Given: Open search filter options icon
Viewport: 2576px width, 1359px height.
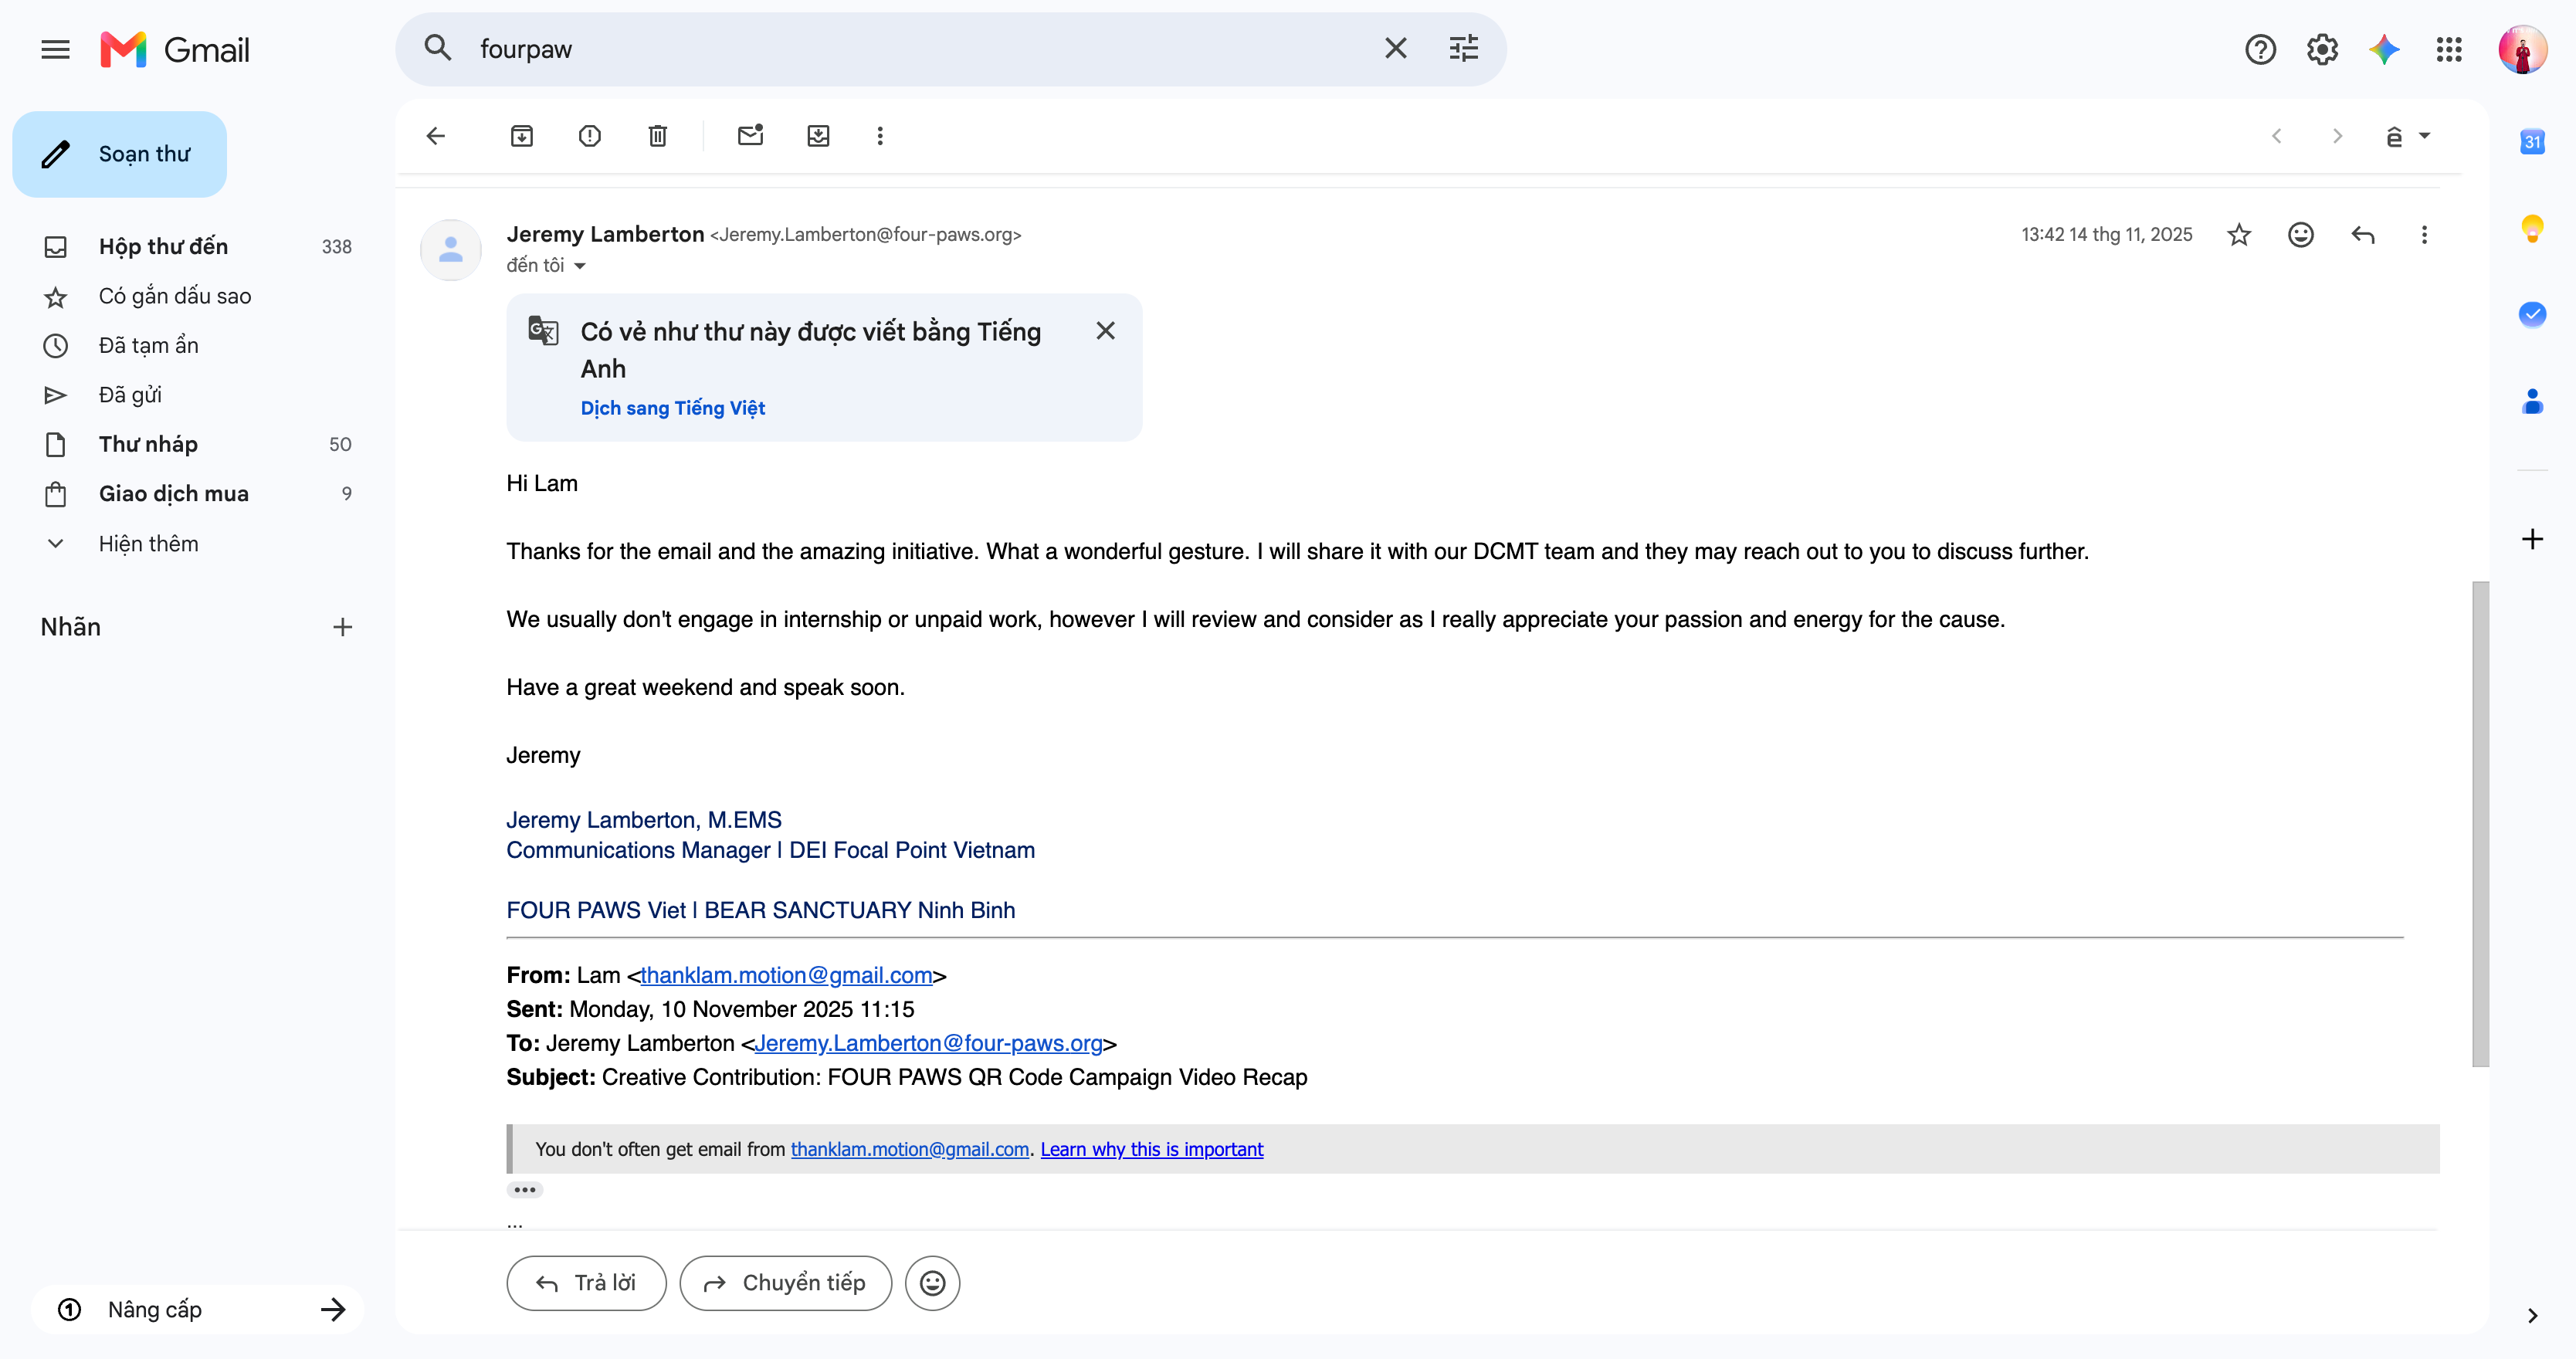Looking at the screenshot, I should click(x=1464, y=48).
